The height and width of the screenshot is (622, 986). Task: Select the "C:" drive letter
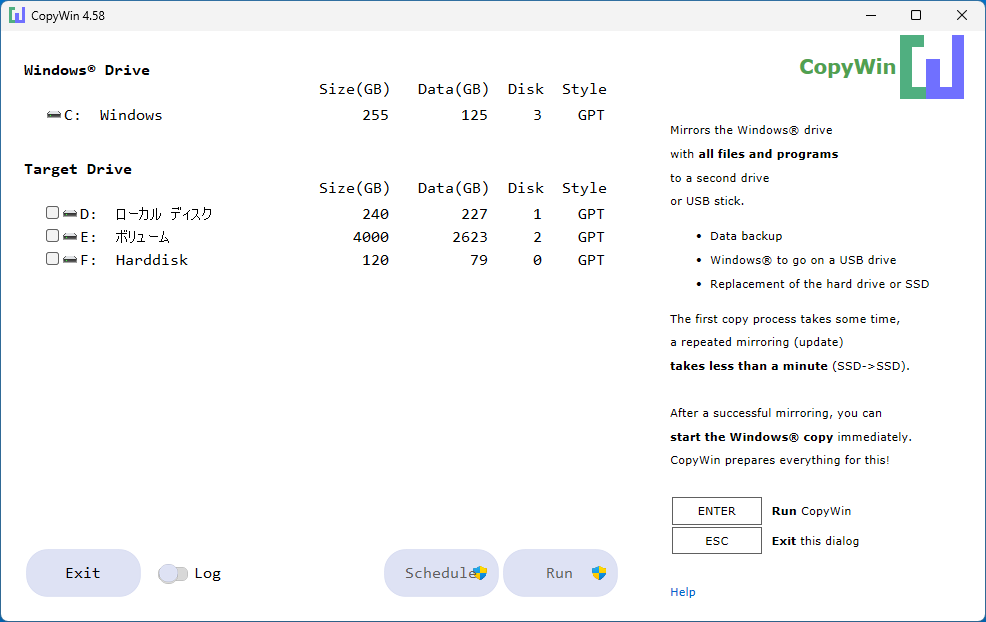[x=72, y=115]
